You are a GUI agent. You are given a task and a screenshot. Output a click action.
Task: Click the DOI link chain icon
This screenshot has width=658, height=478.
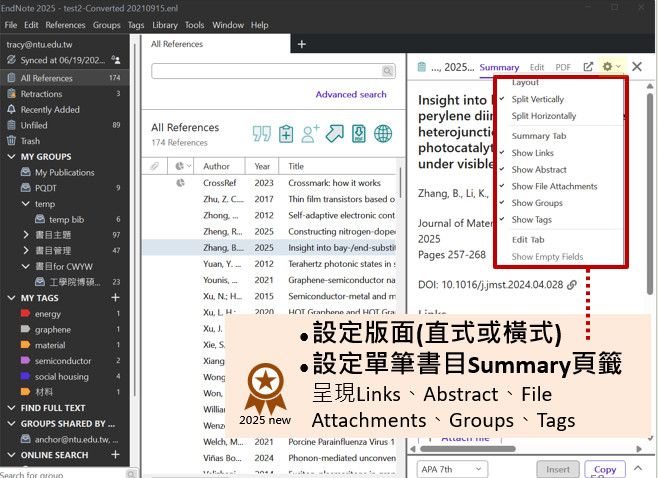[x=572, y=285]
